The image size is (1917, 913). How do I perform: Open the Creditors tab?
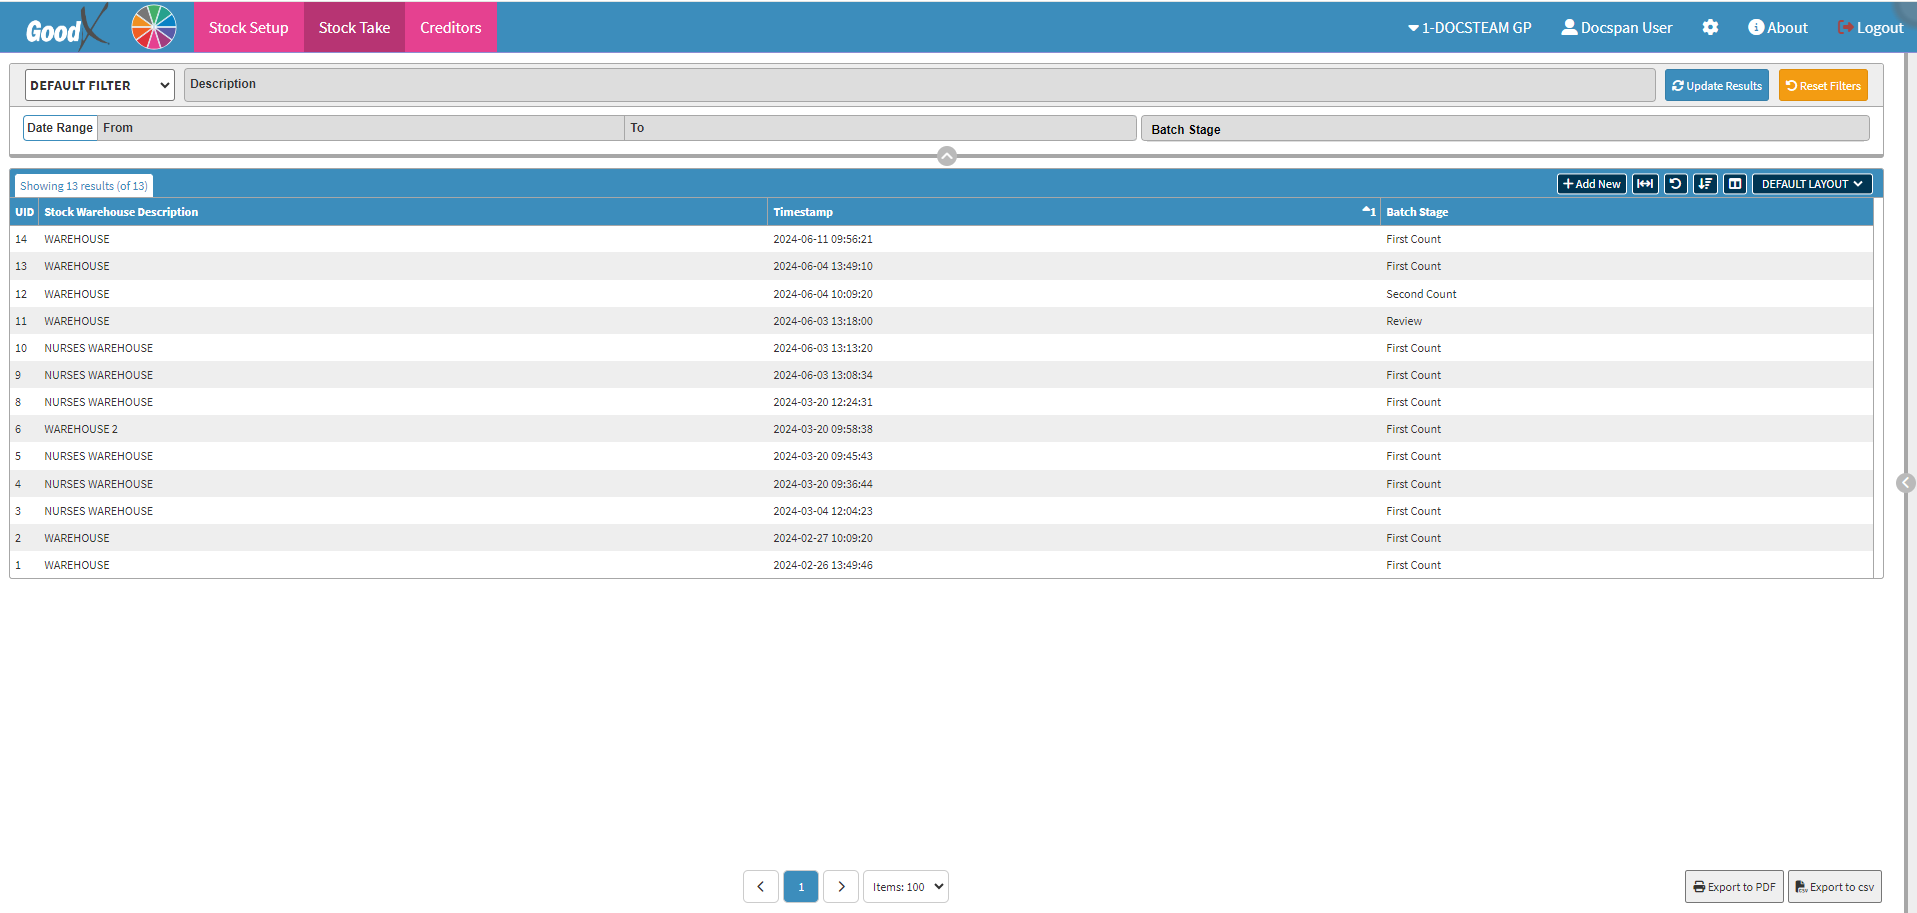(x=450, y=28)
